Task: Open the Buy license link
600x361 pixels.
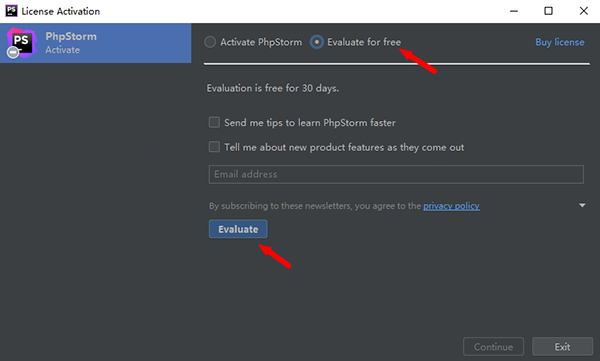Action: point(560,42)
